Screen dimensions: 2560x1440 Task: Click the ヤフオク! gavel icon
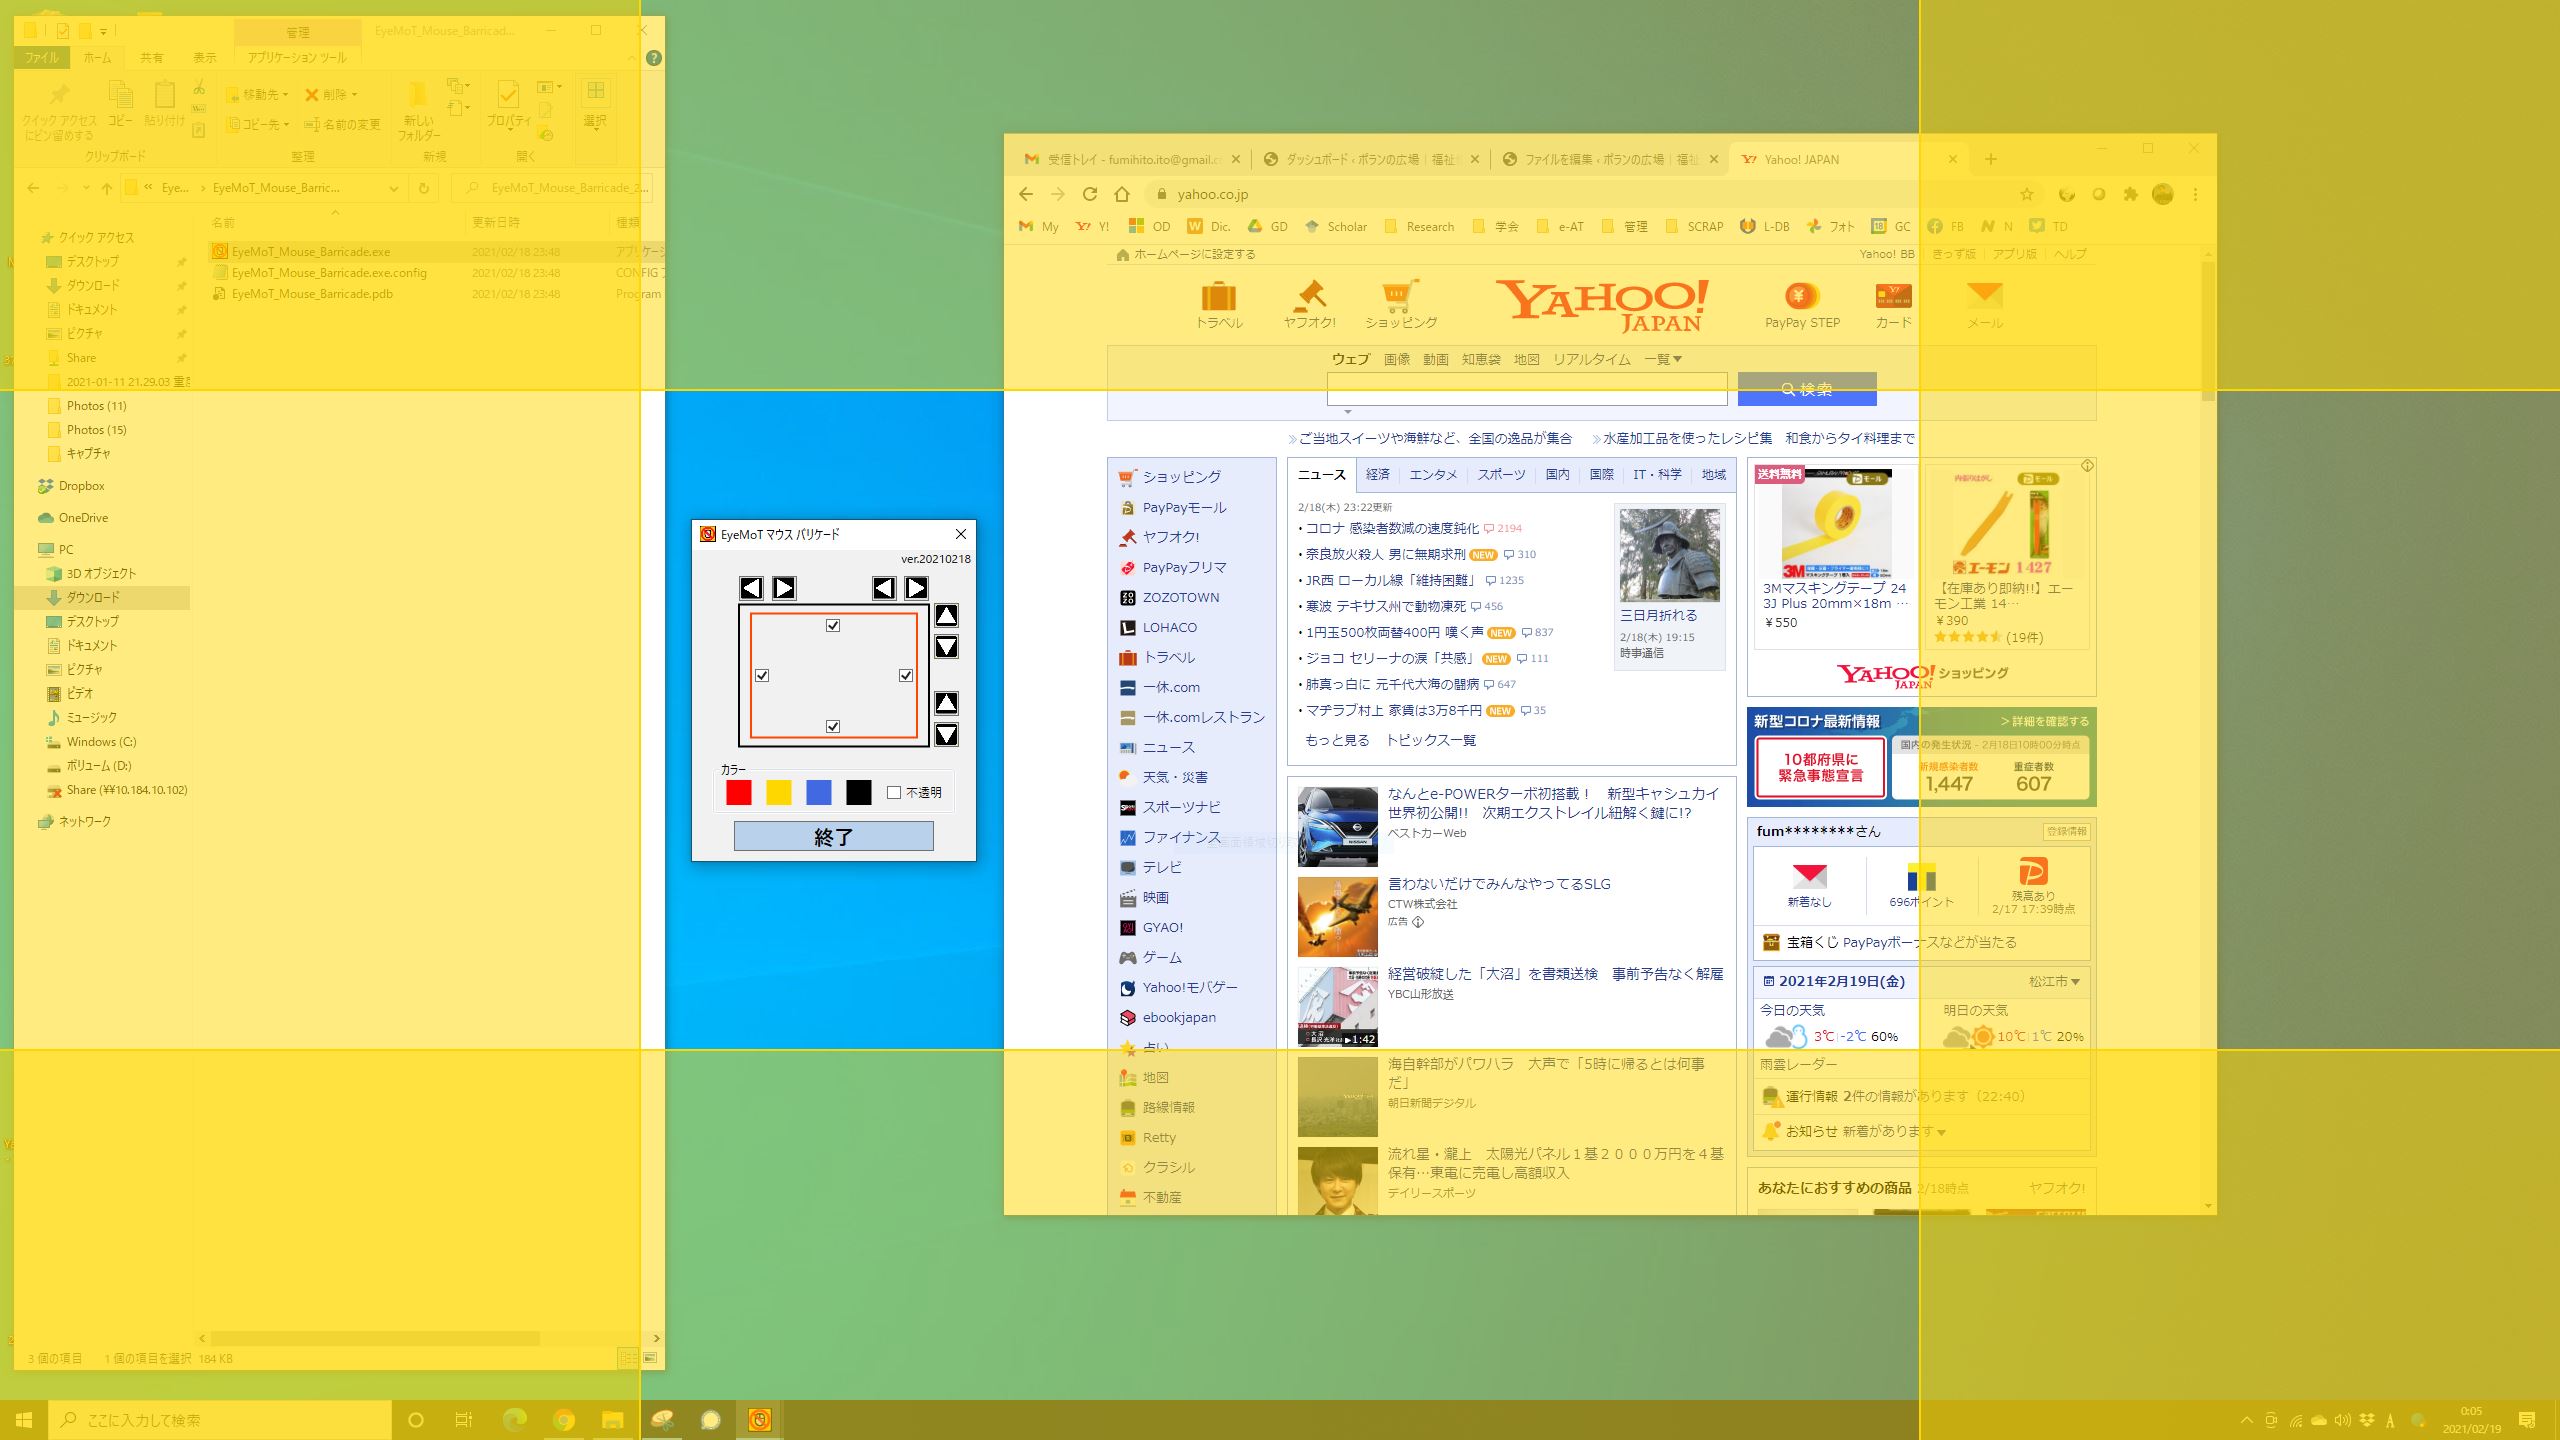point(1309,296)
